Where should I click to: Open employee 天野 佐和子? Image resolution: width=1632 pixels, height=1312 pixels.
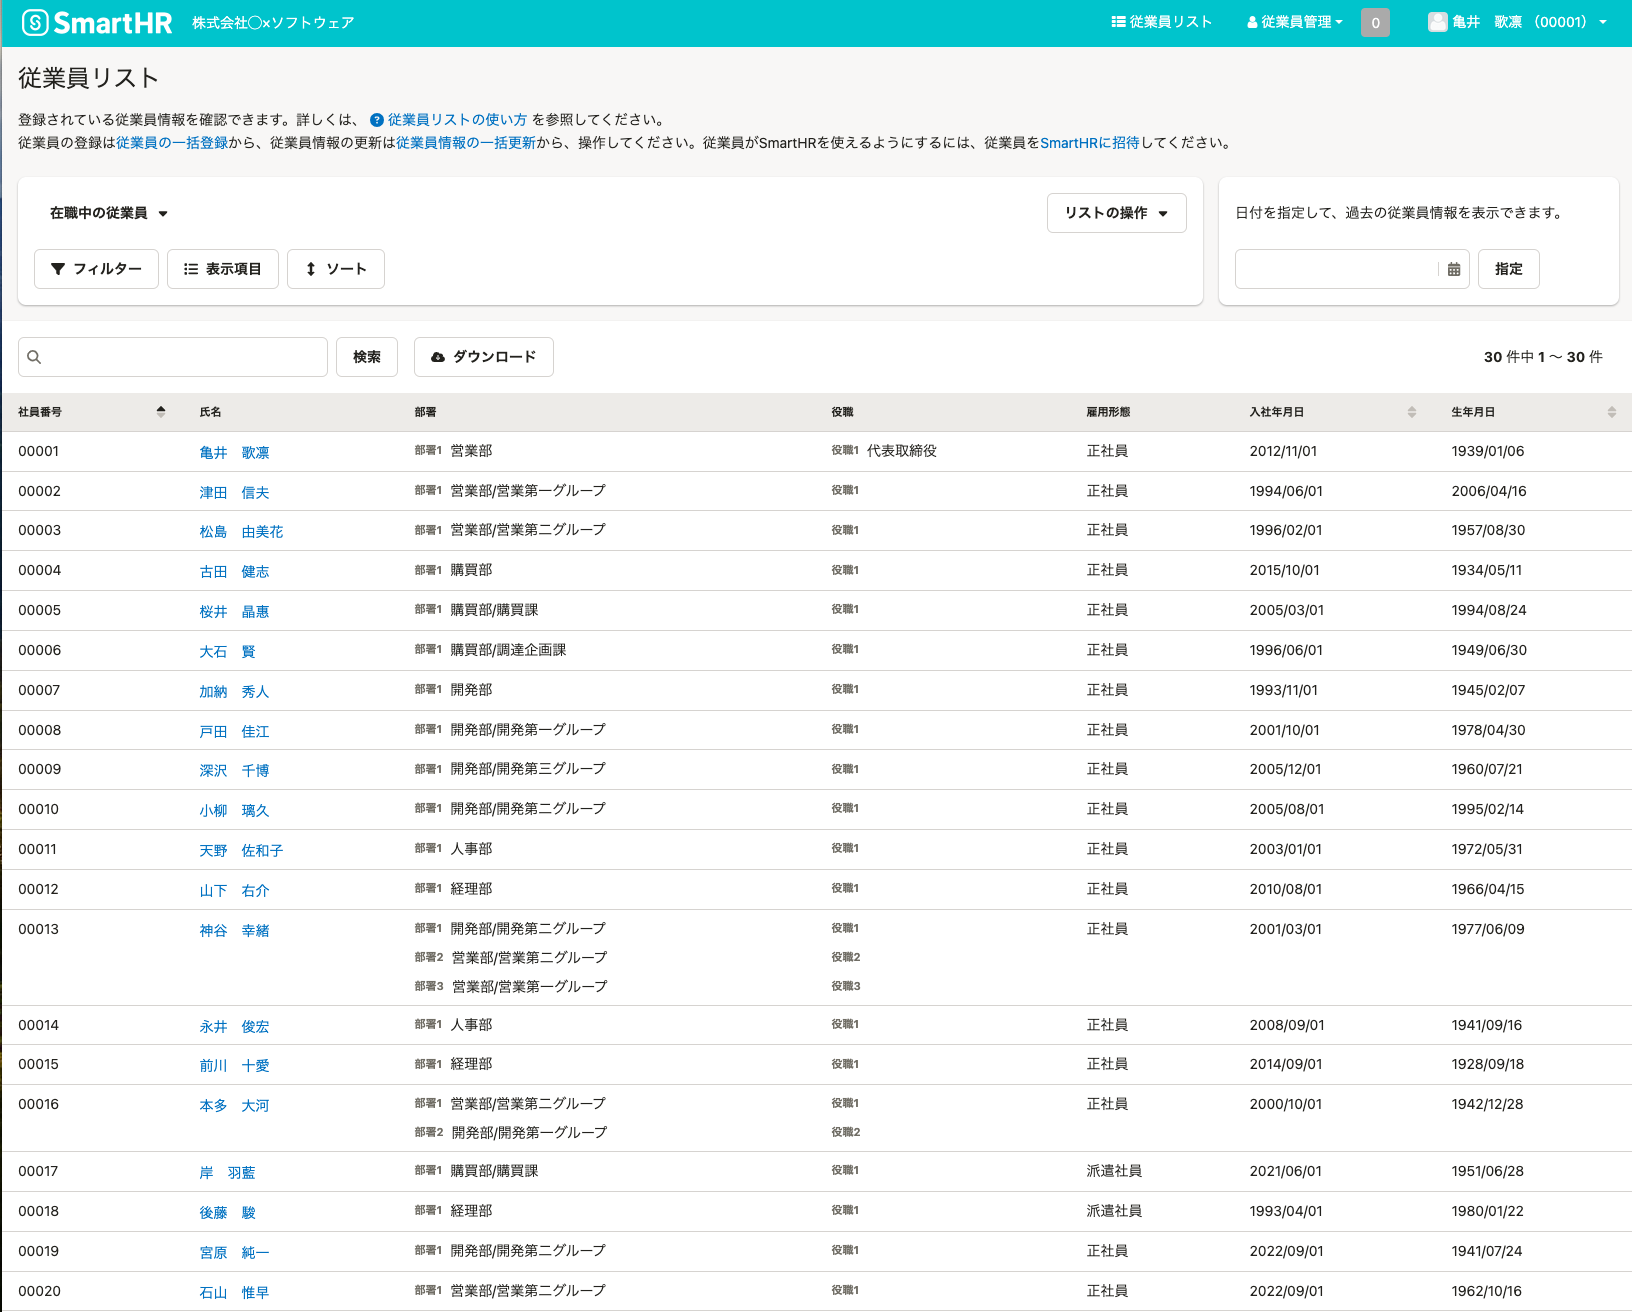point(241,851)
